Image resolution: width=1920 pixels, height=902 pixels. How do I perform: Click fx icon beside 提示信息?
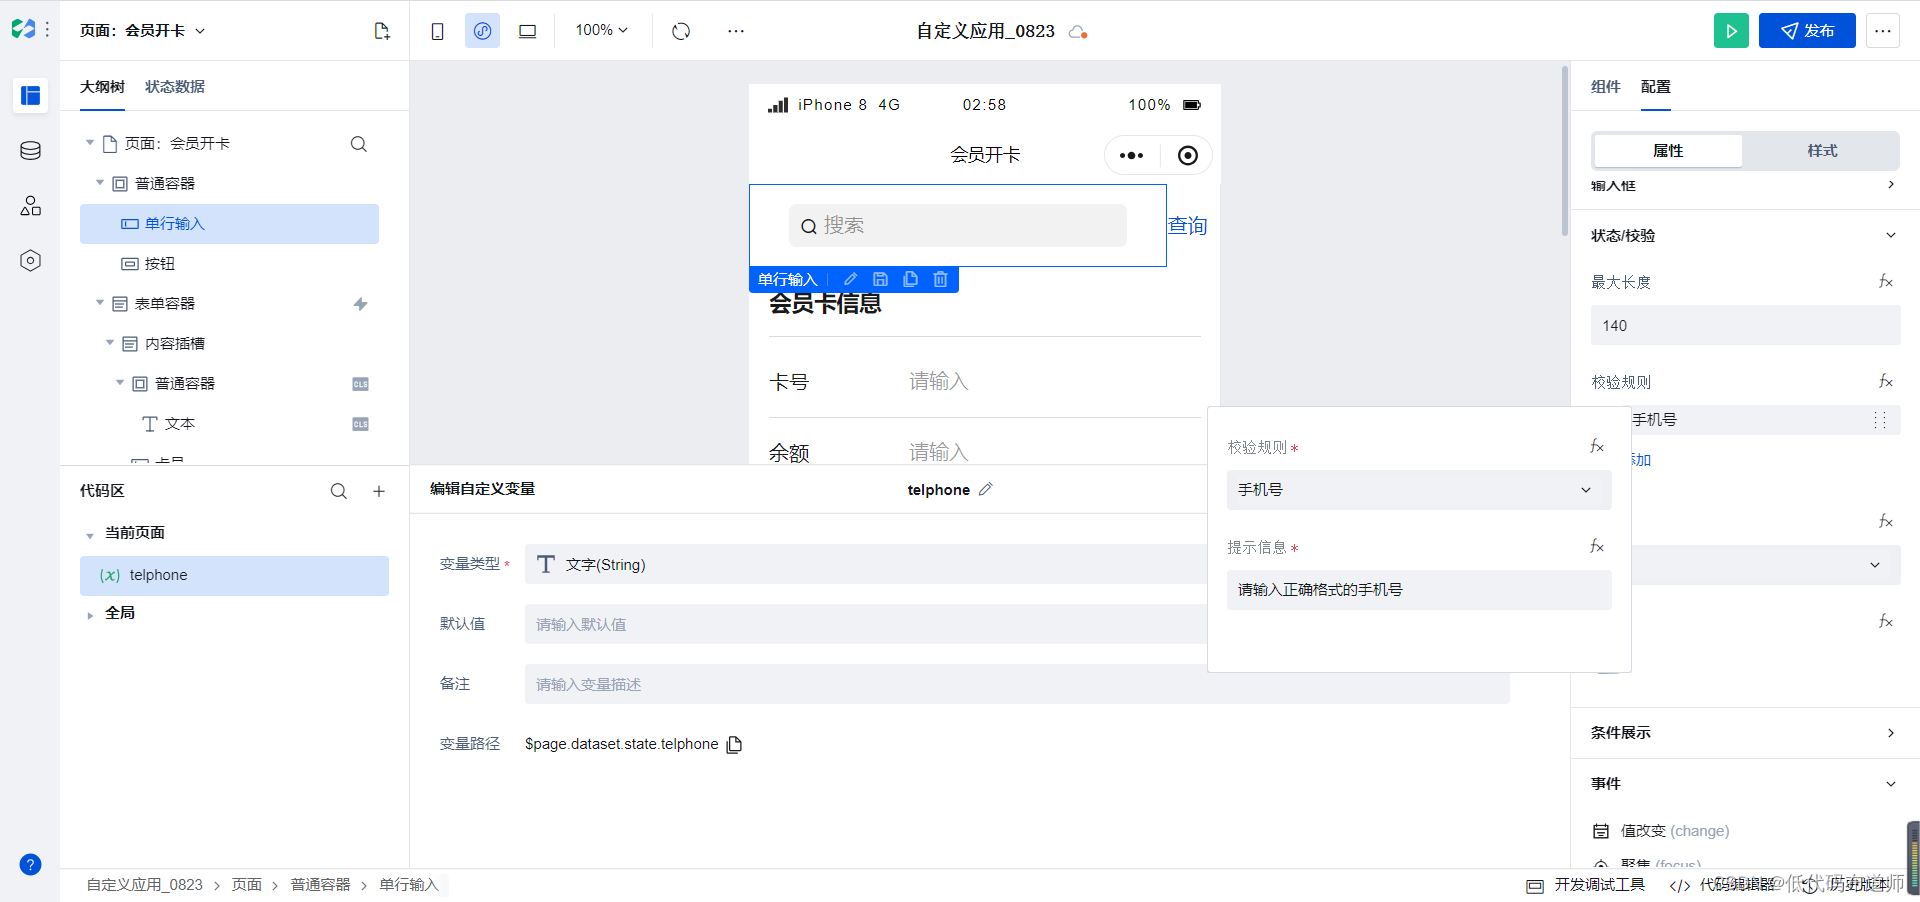1597,547
